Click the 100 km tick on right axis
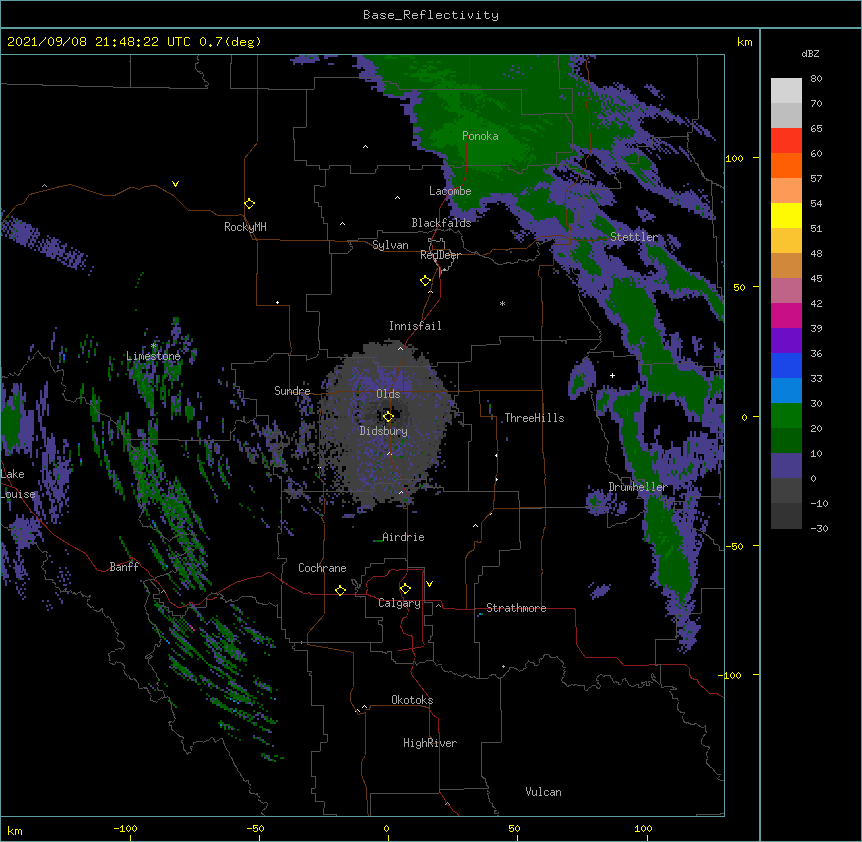 (734, 158)
